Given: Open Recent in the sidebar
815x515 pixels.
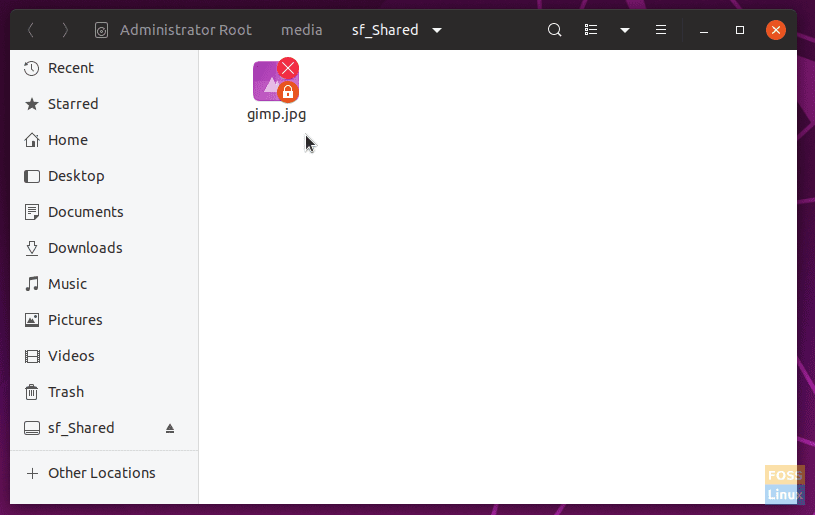Looking at the screenshot, I should click(x=104, y=68).
